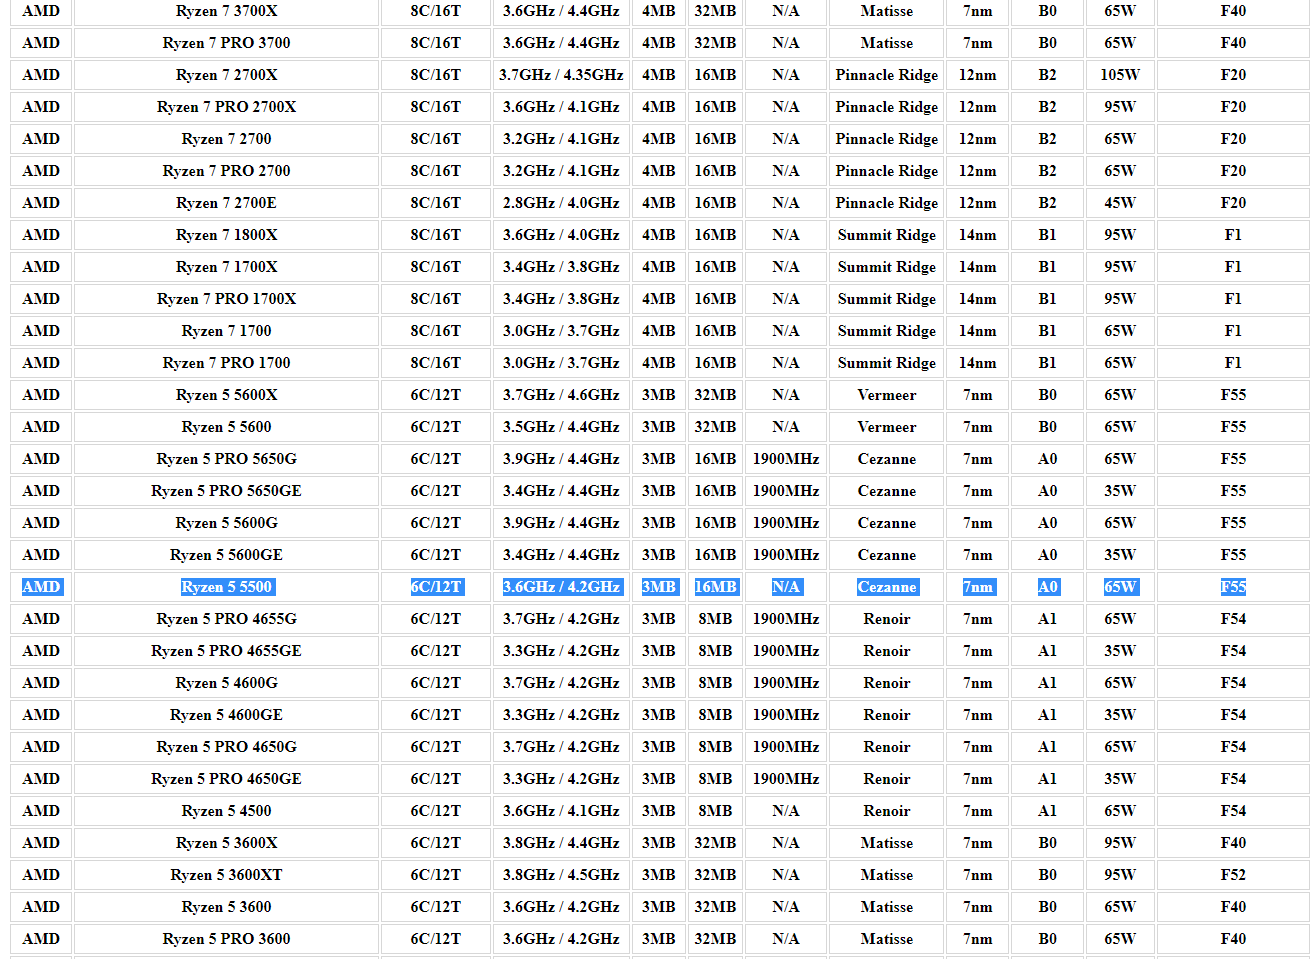
Task: Click the Ryzen 7 PRO 1700X cell
Action: point(227,299)
